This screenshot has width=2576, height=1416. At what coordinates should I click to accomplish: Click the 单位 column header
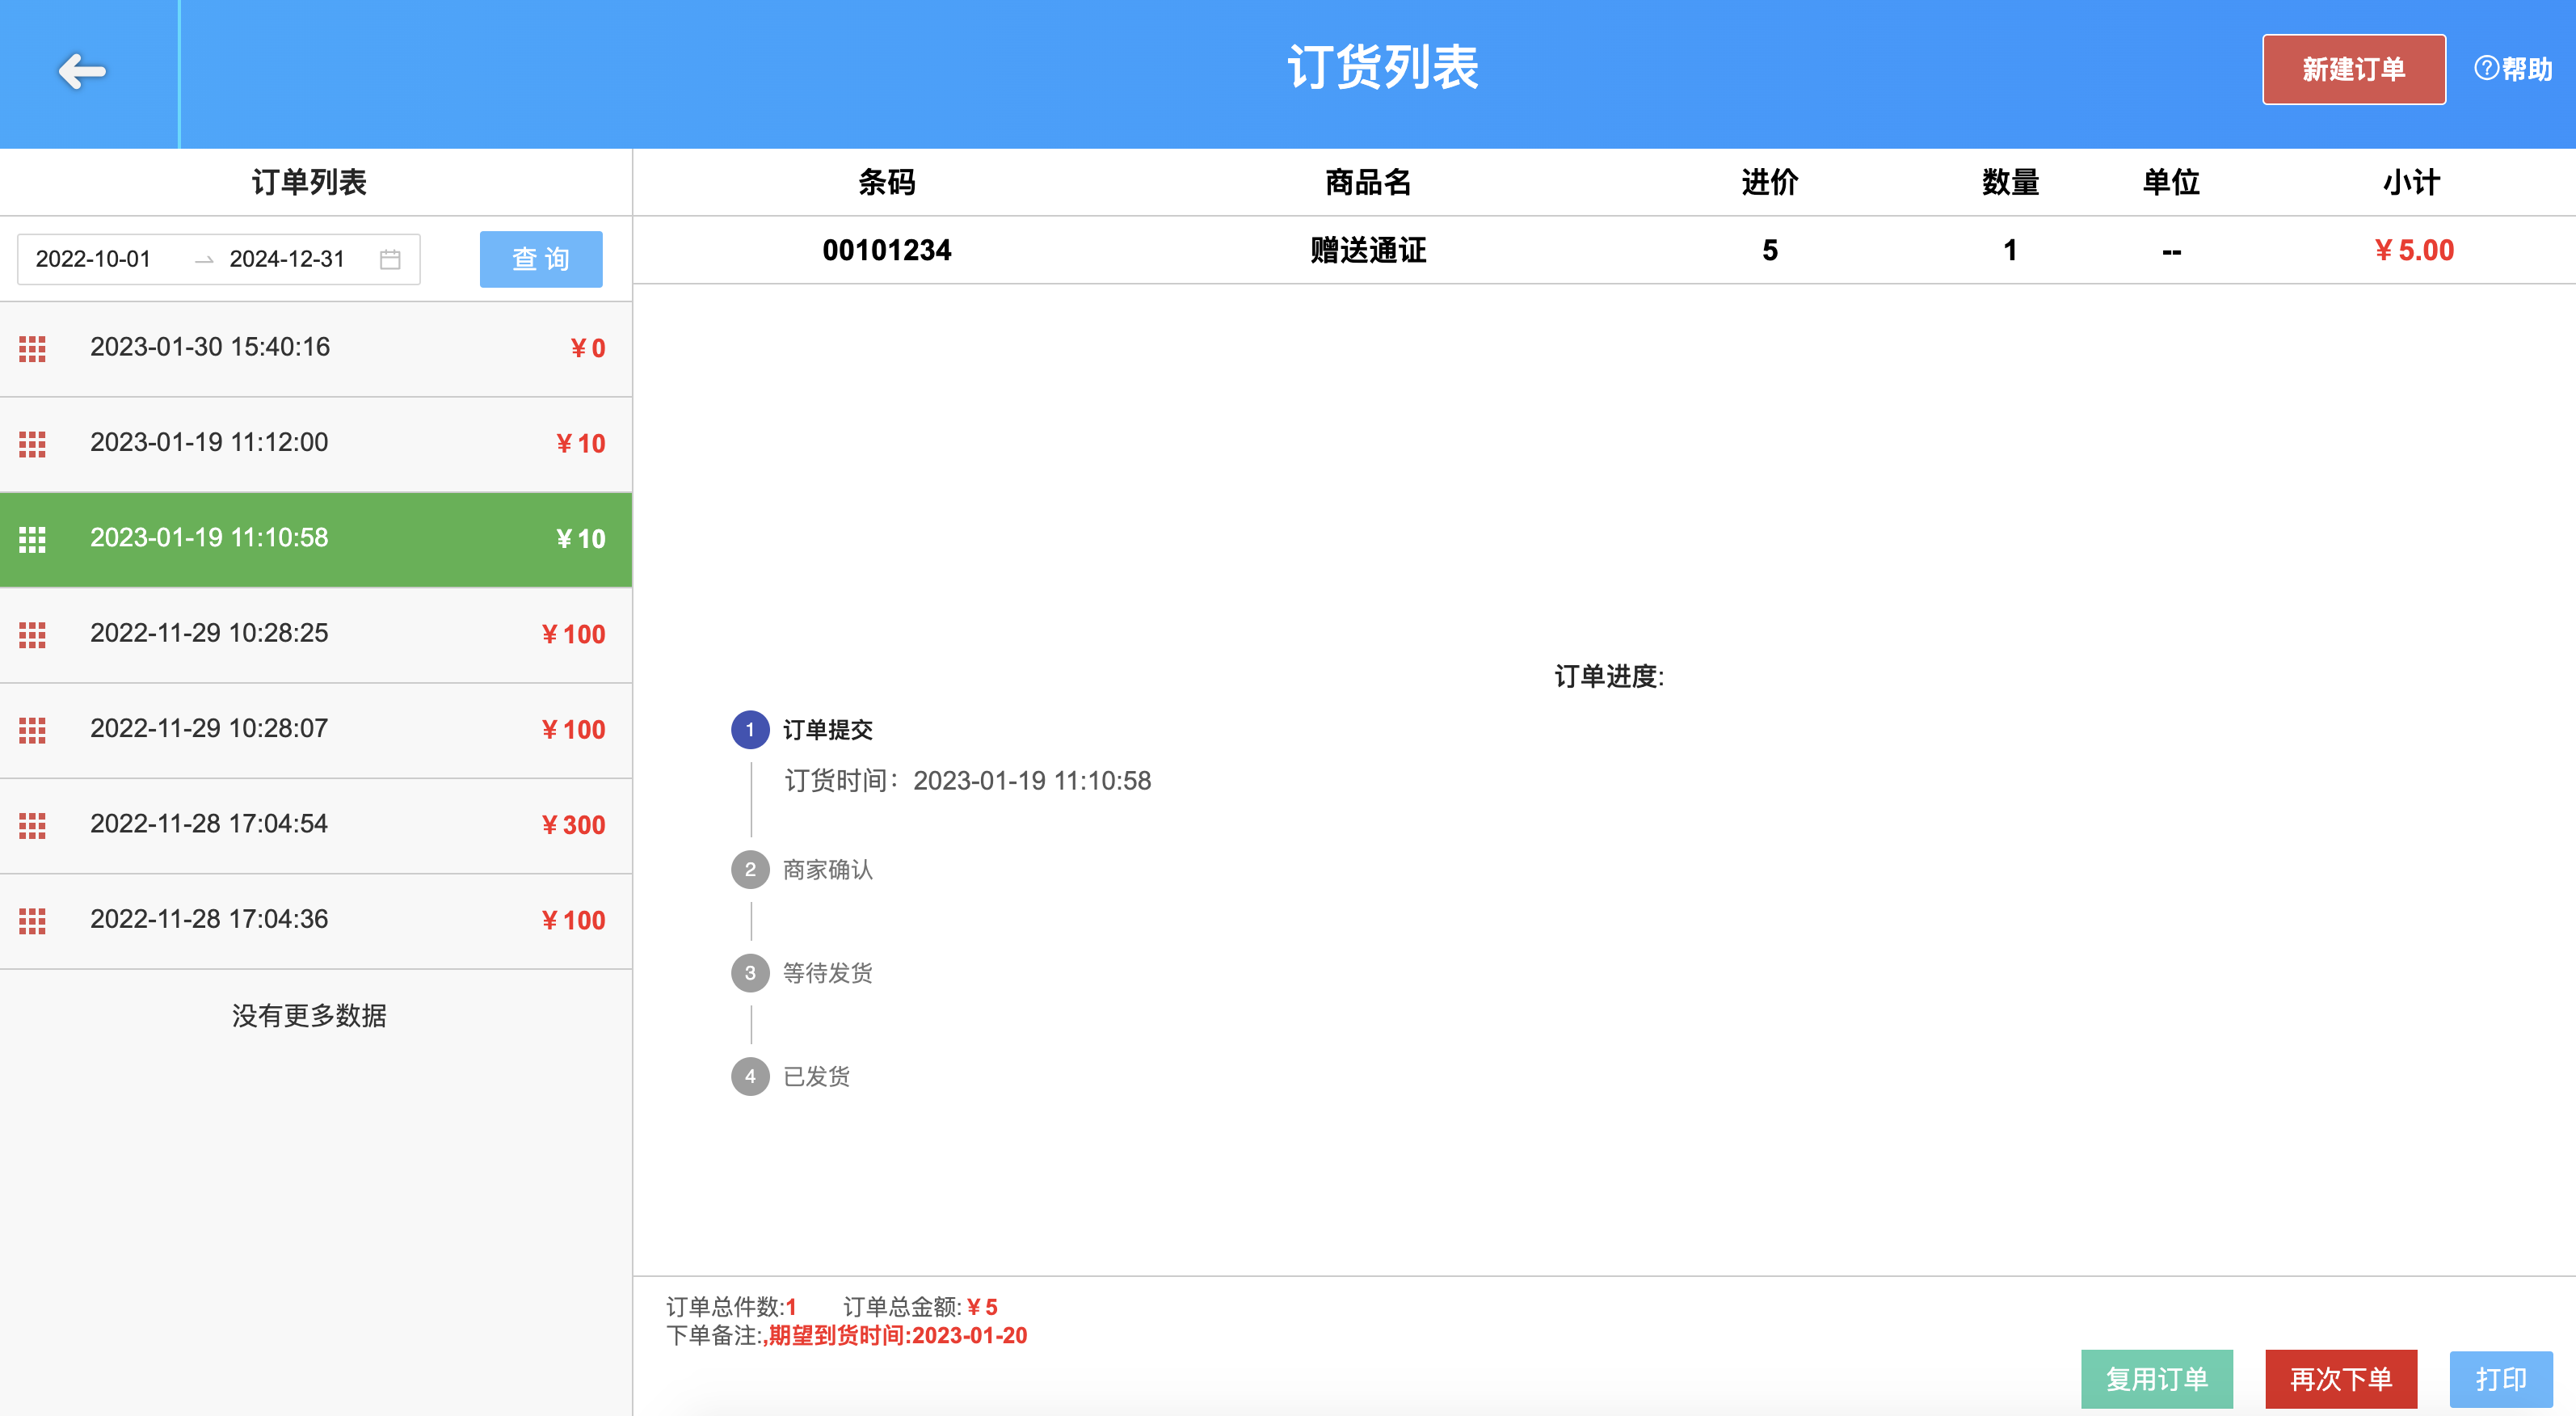tap(2171, 182)
